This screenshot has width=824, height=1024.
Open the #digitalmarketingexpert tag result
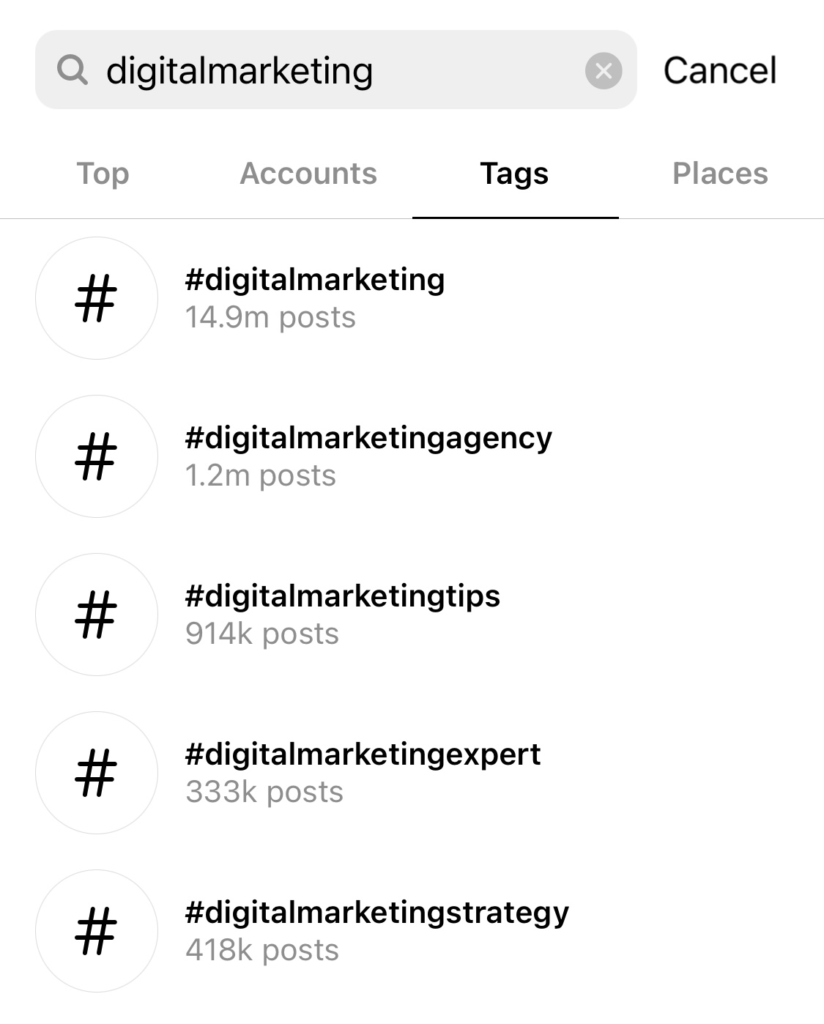pyautogui.click(x=412, y=772)
